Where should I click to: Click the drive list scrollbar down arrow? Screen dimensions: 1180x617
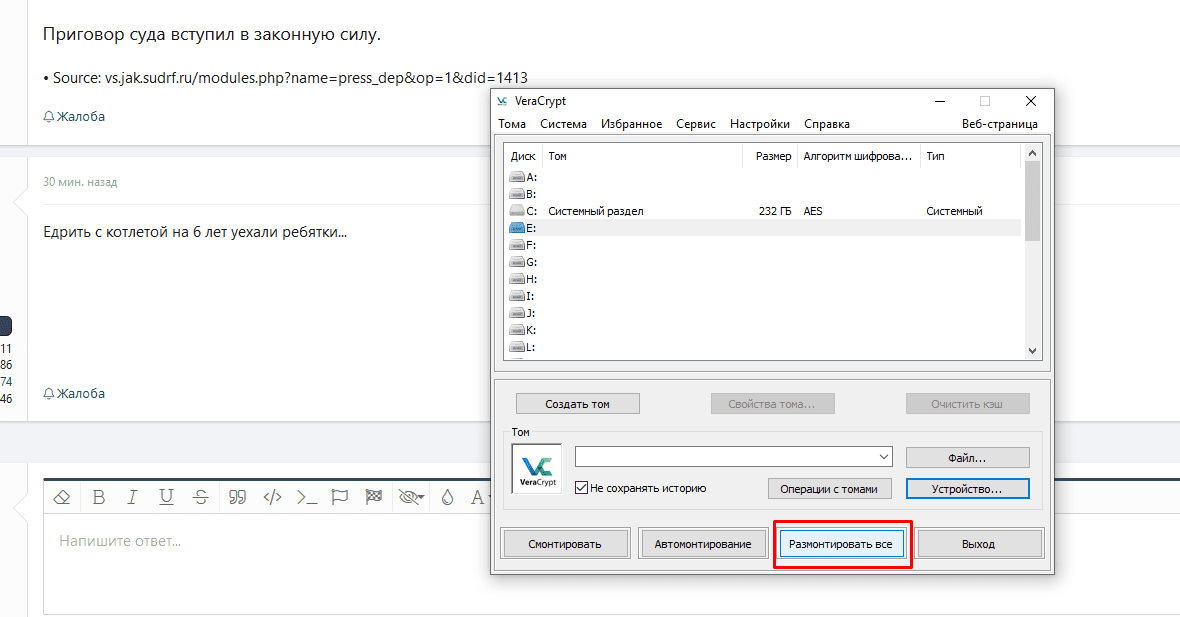(1032, 351)
